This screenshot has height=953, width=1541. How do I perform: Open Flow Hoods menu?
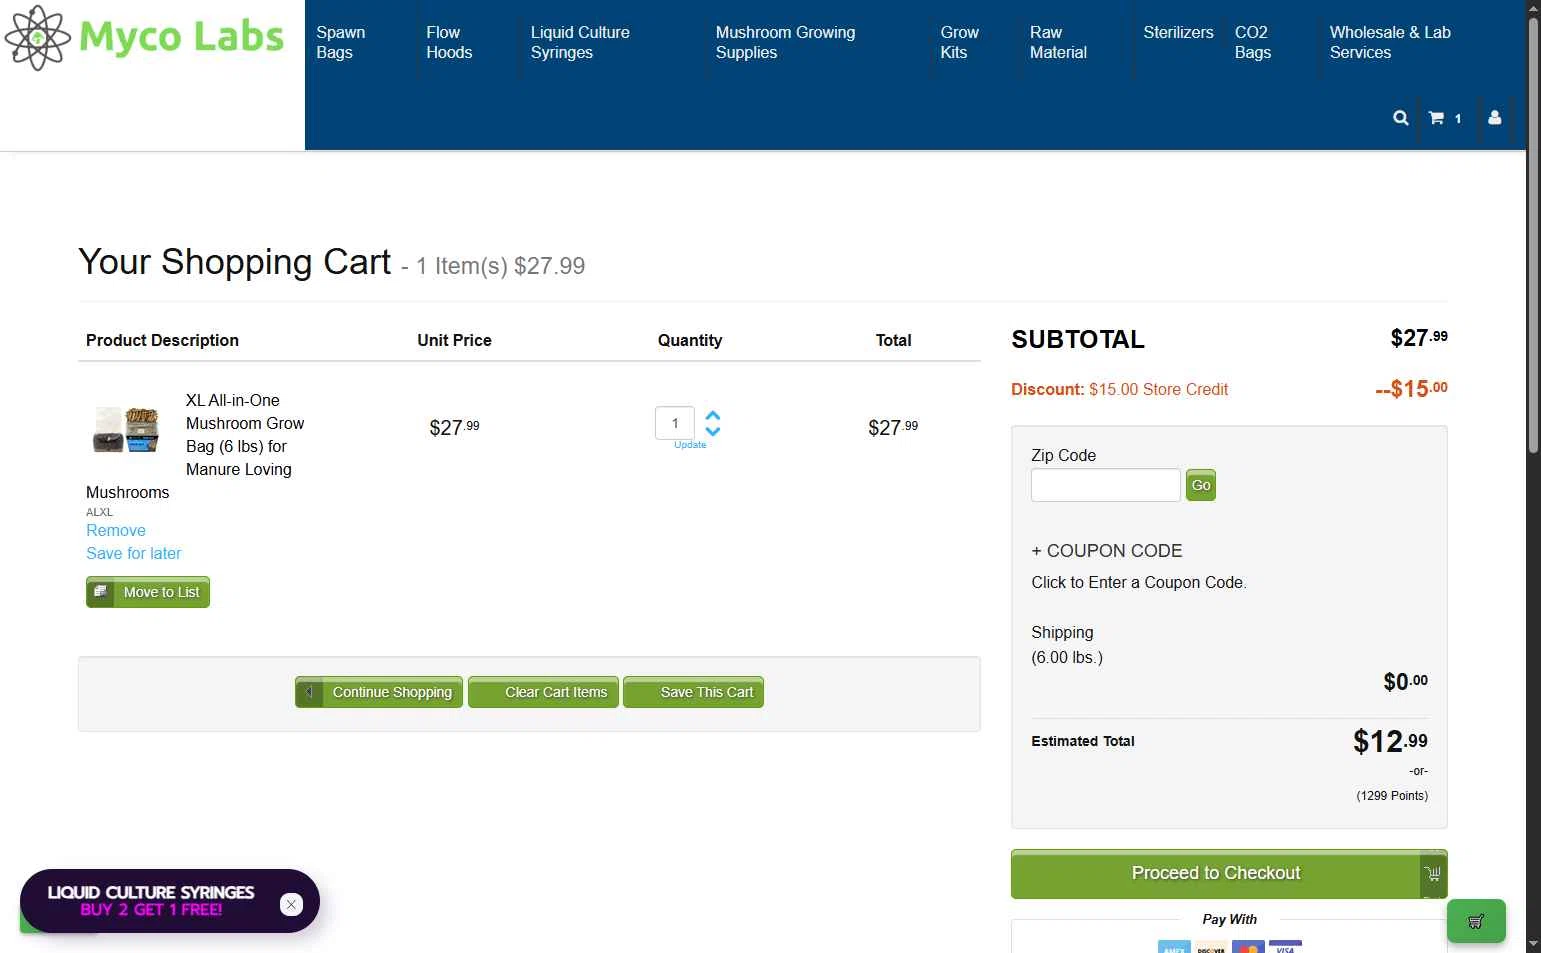(449, 42)
